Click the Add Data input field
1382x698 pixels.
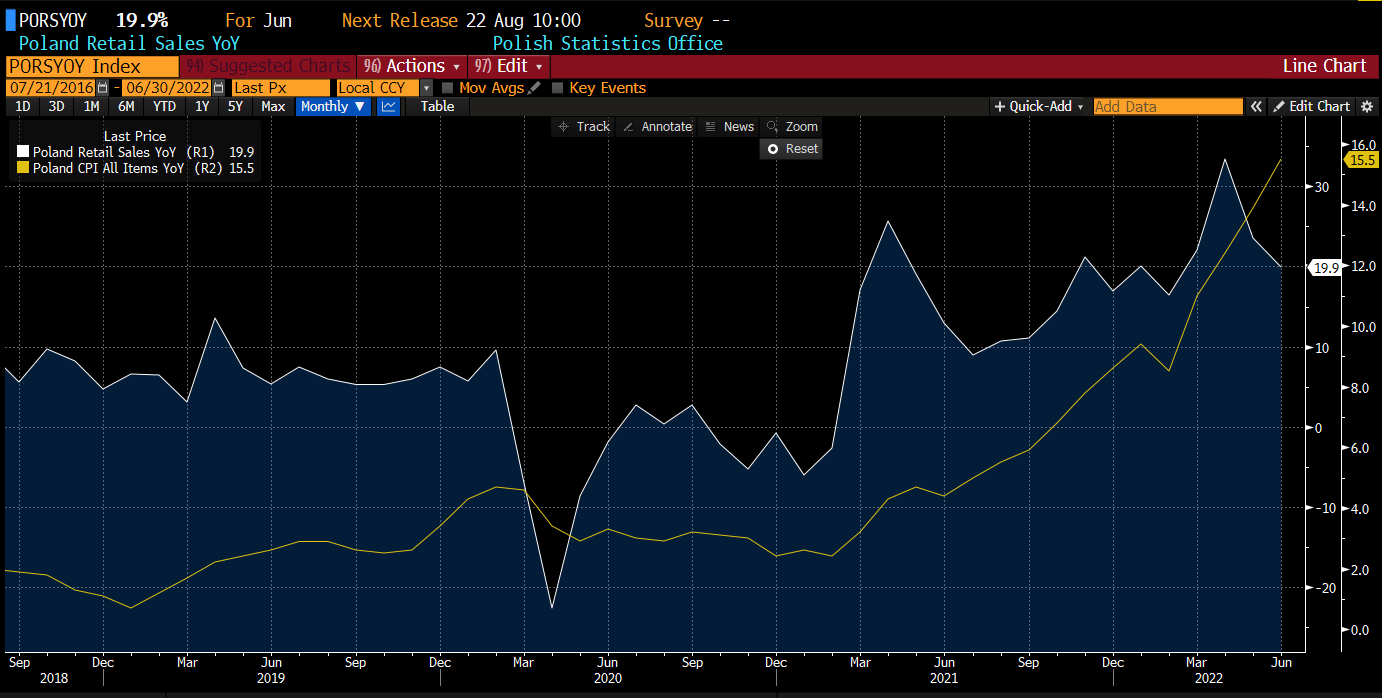1167,106
